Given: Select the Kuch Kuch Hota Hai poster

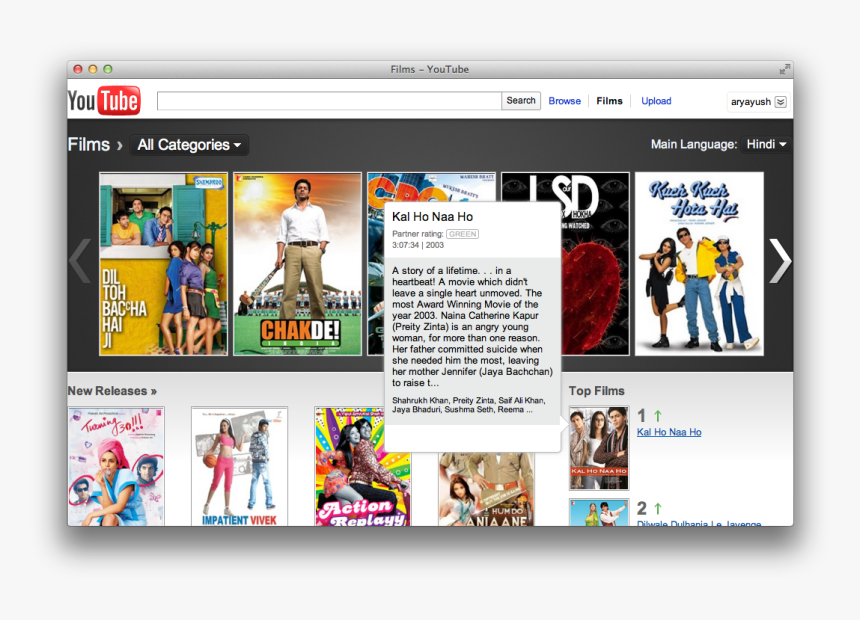Looking at the screenshot, I should click(x=699, y=264).
